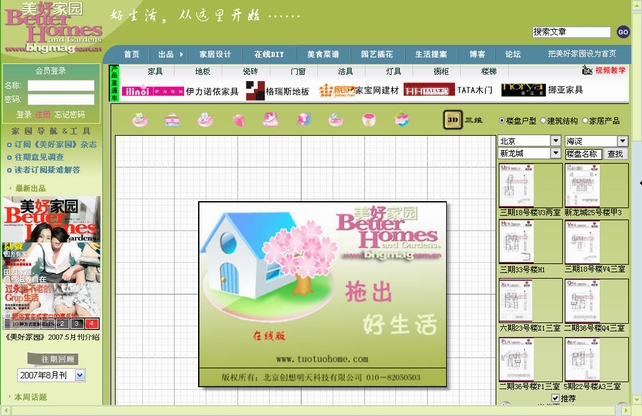Focus the 搜索文章 search field

572,32
